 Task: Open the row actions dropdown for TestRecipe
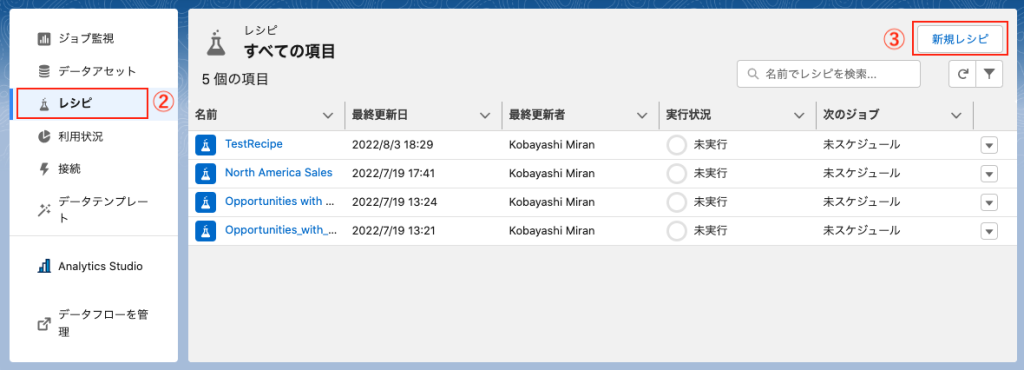(x=989, y=146)
